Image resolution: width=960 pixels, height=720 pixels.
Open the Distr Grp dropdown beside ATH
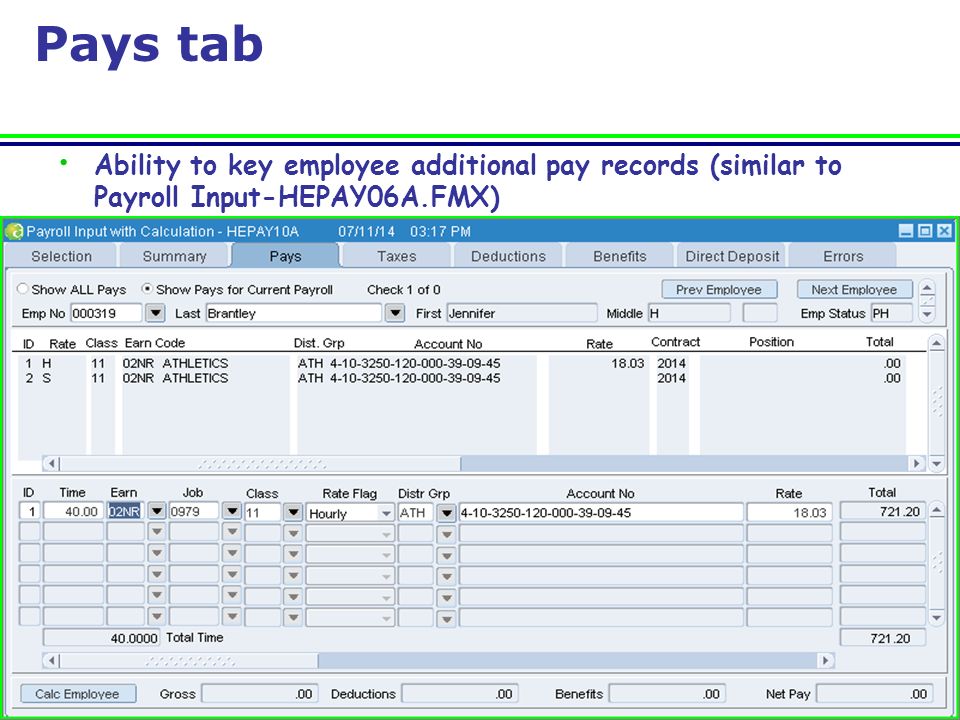coord(446,512)
